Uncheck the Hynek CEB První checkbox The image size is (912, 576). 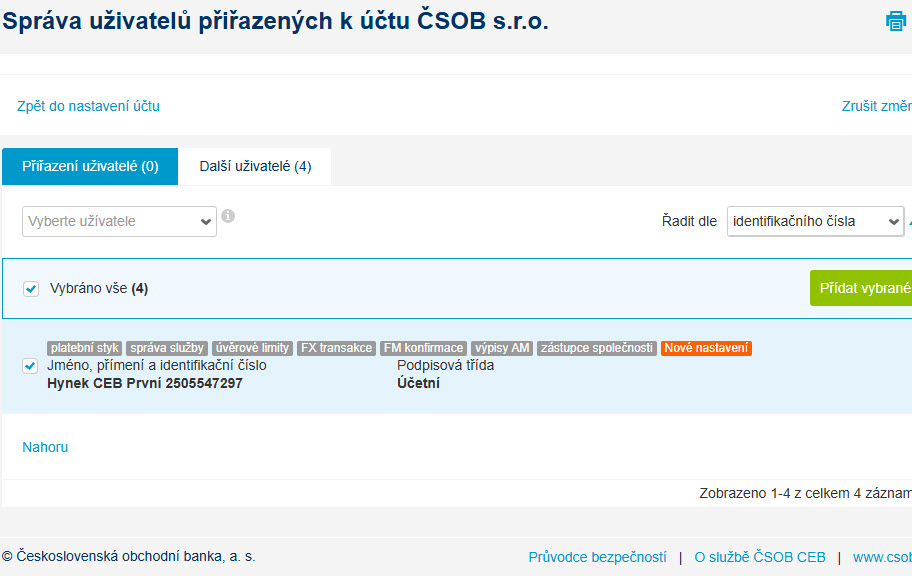[30, 366]
